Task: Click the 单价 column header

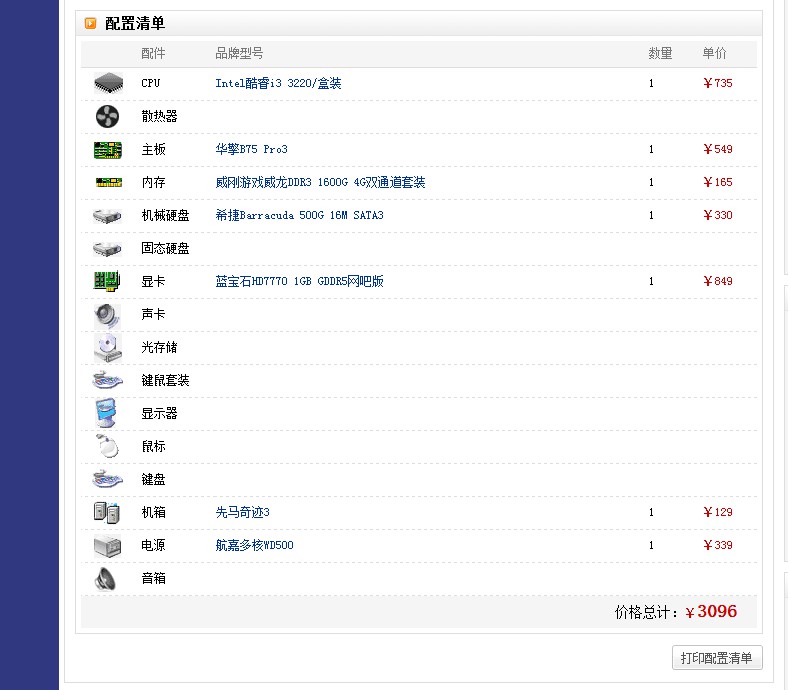Action: click(x=714, y=53)
